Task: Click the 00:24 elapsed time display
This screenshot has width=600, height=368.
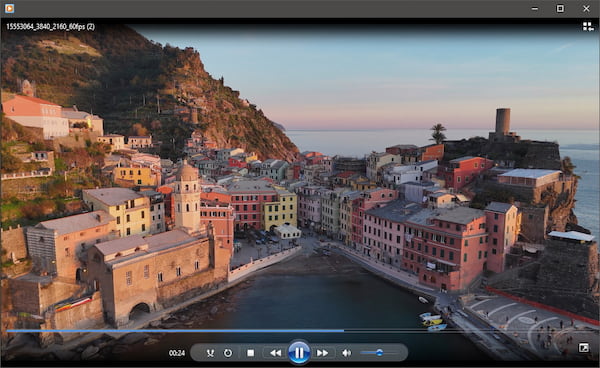Action: pos(177,353)
